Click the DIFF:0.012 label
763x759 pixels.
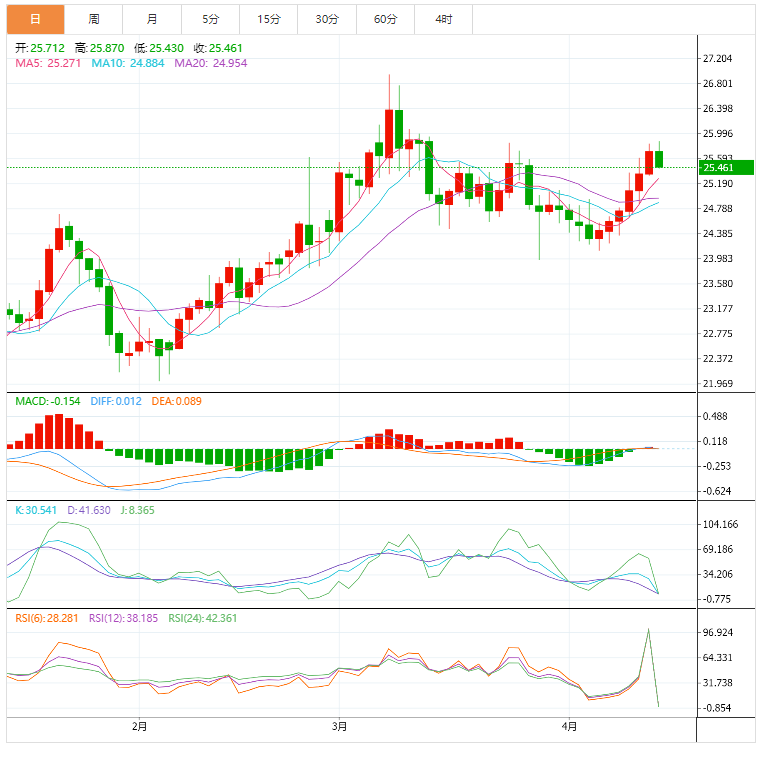tap(116, 401)
